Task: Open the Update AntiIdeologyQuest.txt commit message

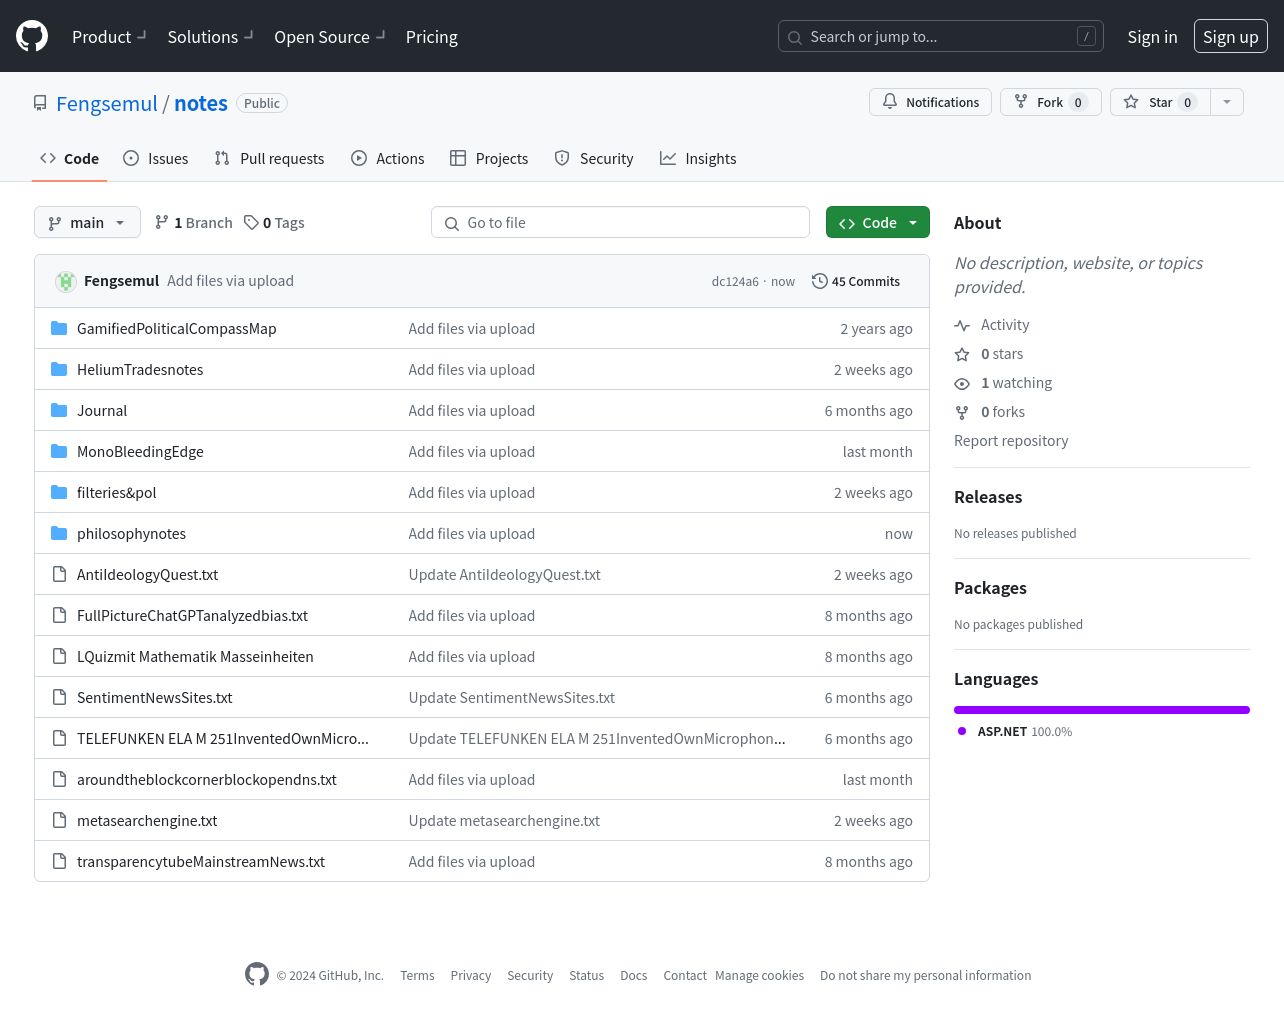Action: point(504,574)
